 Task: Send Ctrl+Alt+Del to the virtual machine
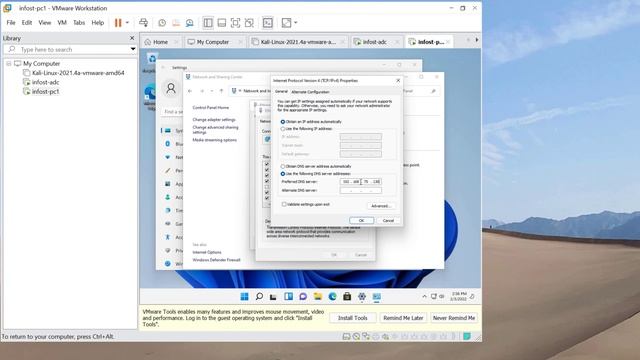(143, 23)
